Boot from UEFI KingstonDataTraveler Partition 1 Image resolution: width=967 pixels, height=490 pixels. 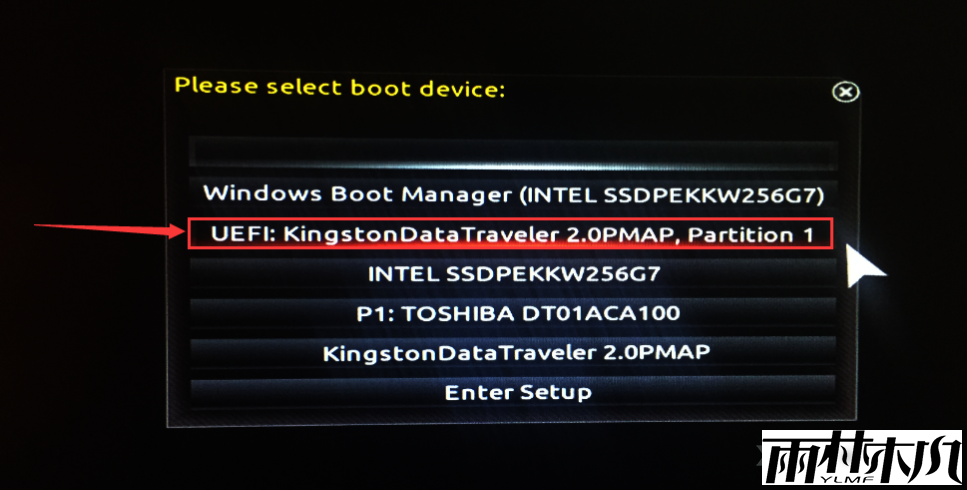[511, 234]
